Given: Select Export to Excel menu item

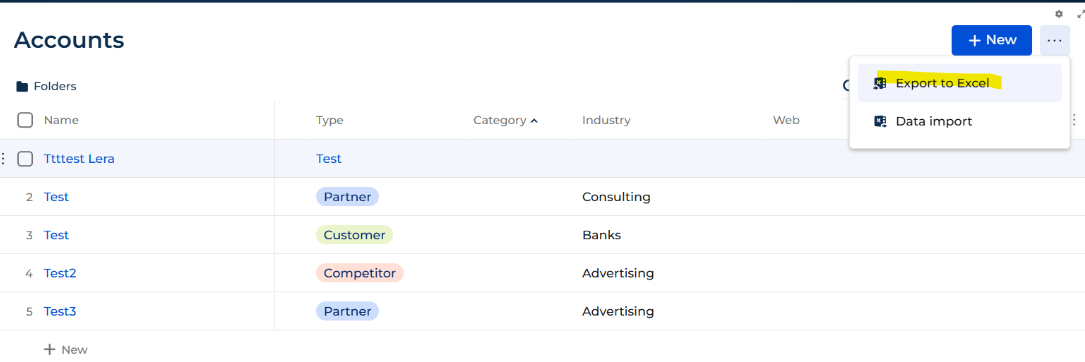Looking at the screenshot, I should tap(959, 83).
